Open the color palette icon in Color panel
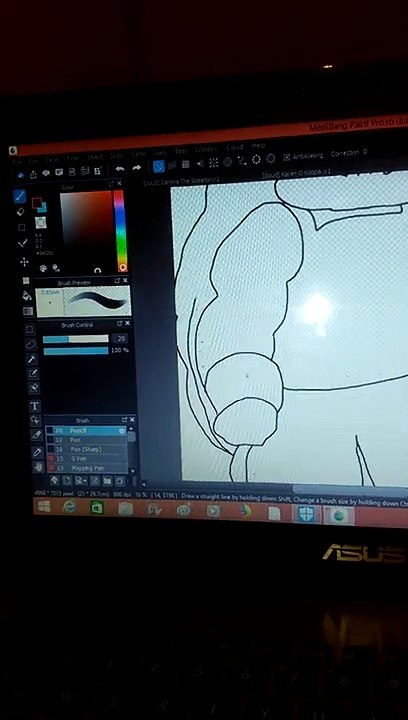 [x=43, y=268]
